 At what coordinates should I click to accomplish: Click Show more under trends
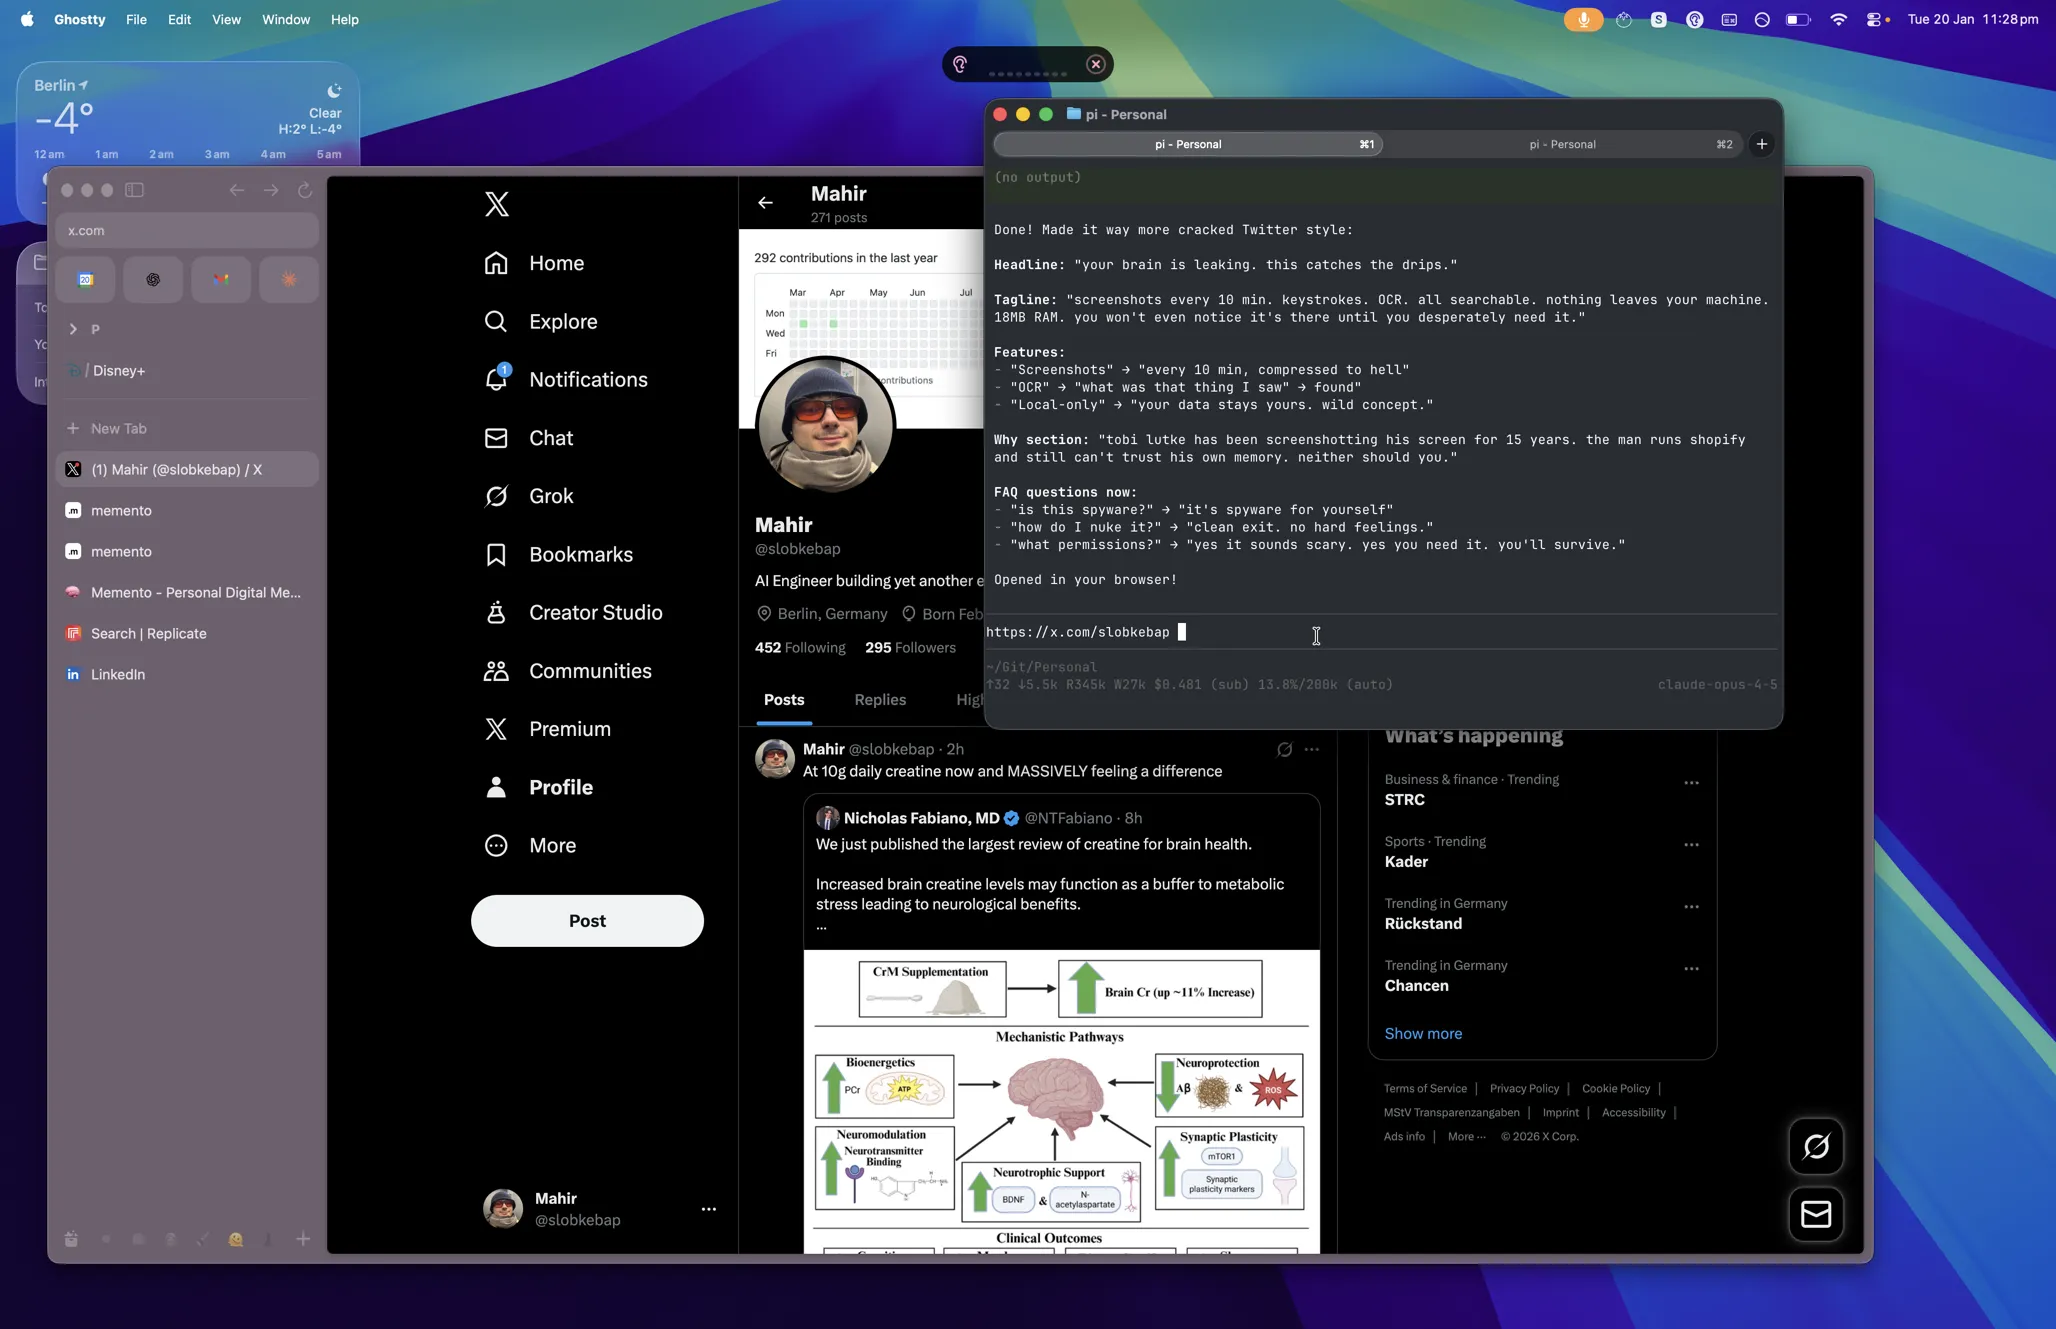pyautogui.click(x=1423, y=1033)
